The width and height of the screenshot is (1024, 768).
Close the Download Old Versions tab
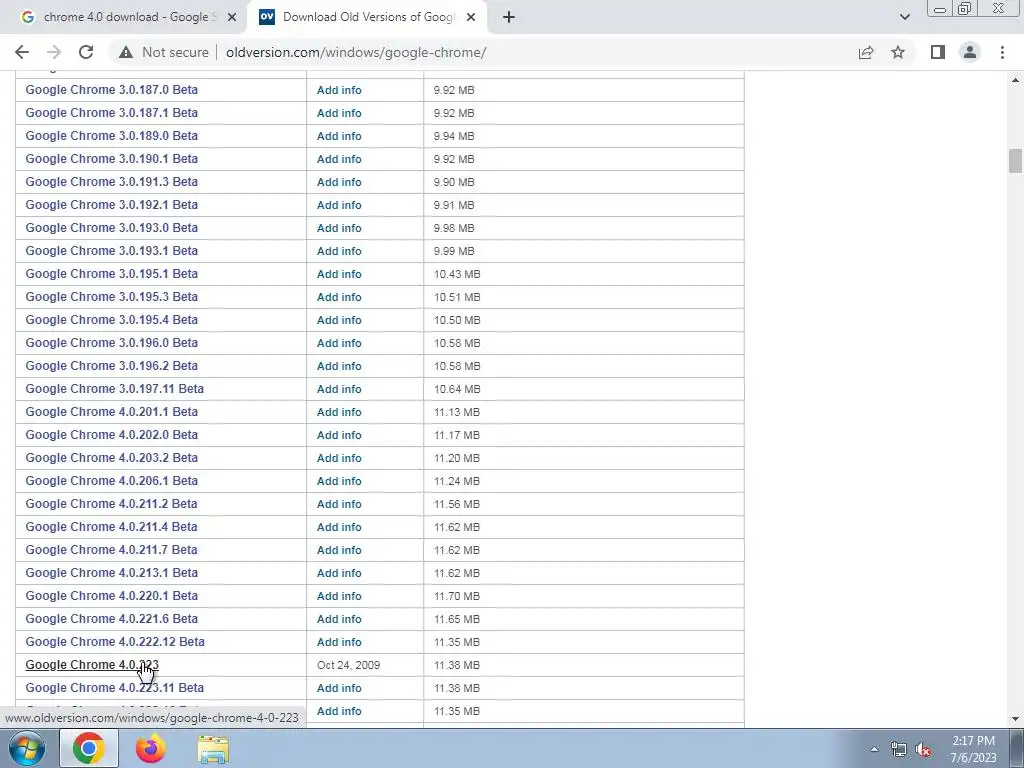471,17
